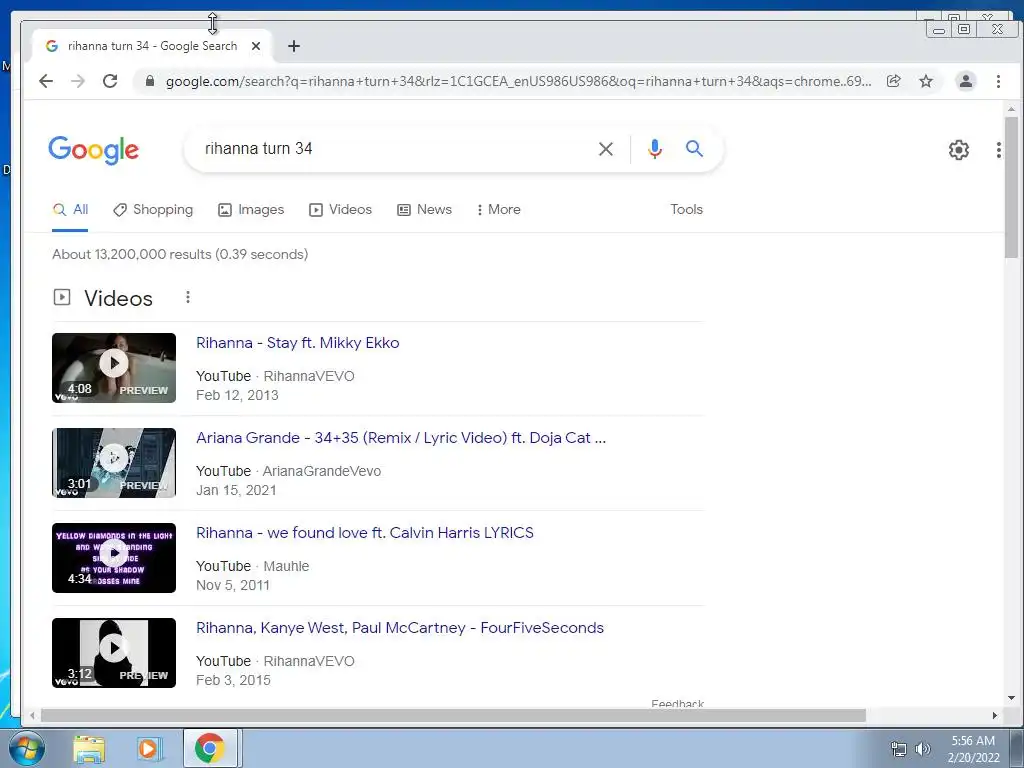View site info via the padlock icon

150,81
